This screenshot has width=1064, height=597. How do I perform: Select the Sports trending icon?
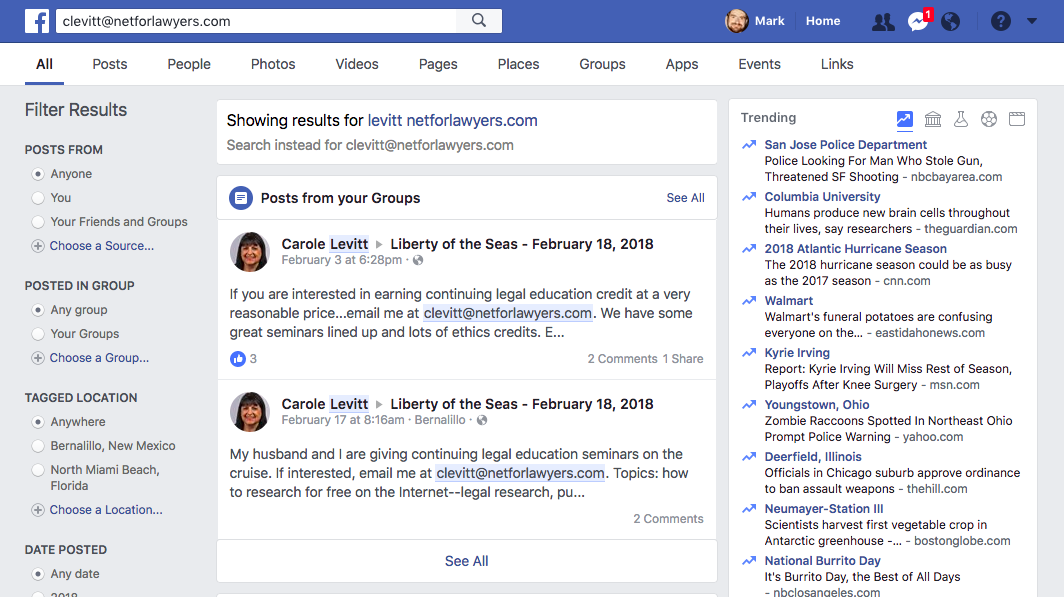(989, 119)
